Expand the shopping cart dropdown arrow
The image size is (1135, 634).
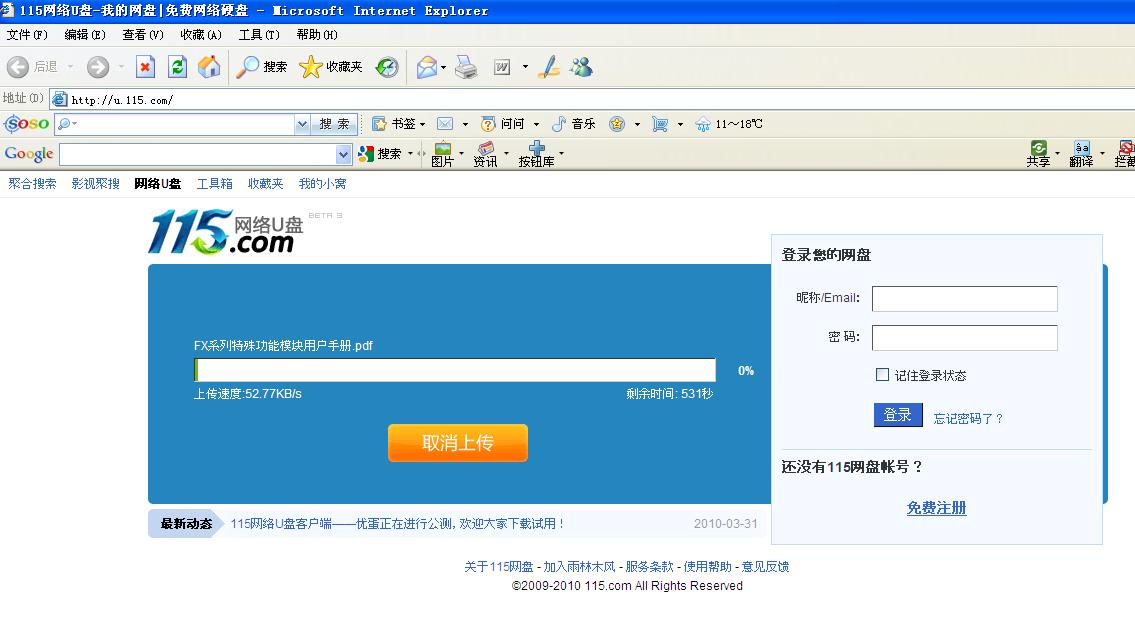(680, 124)
